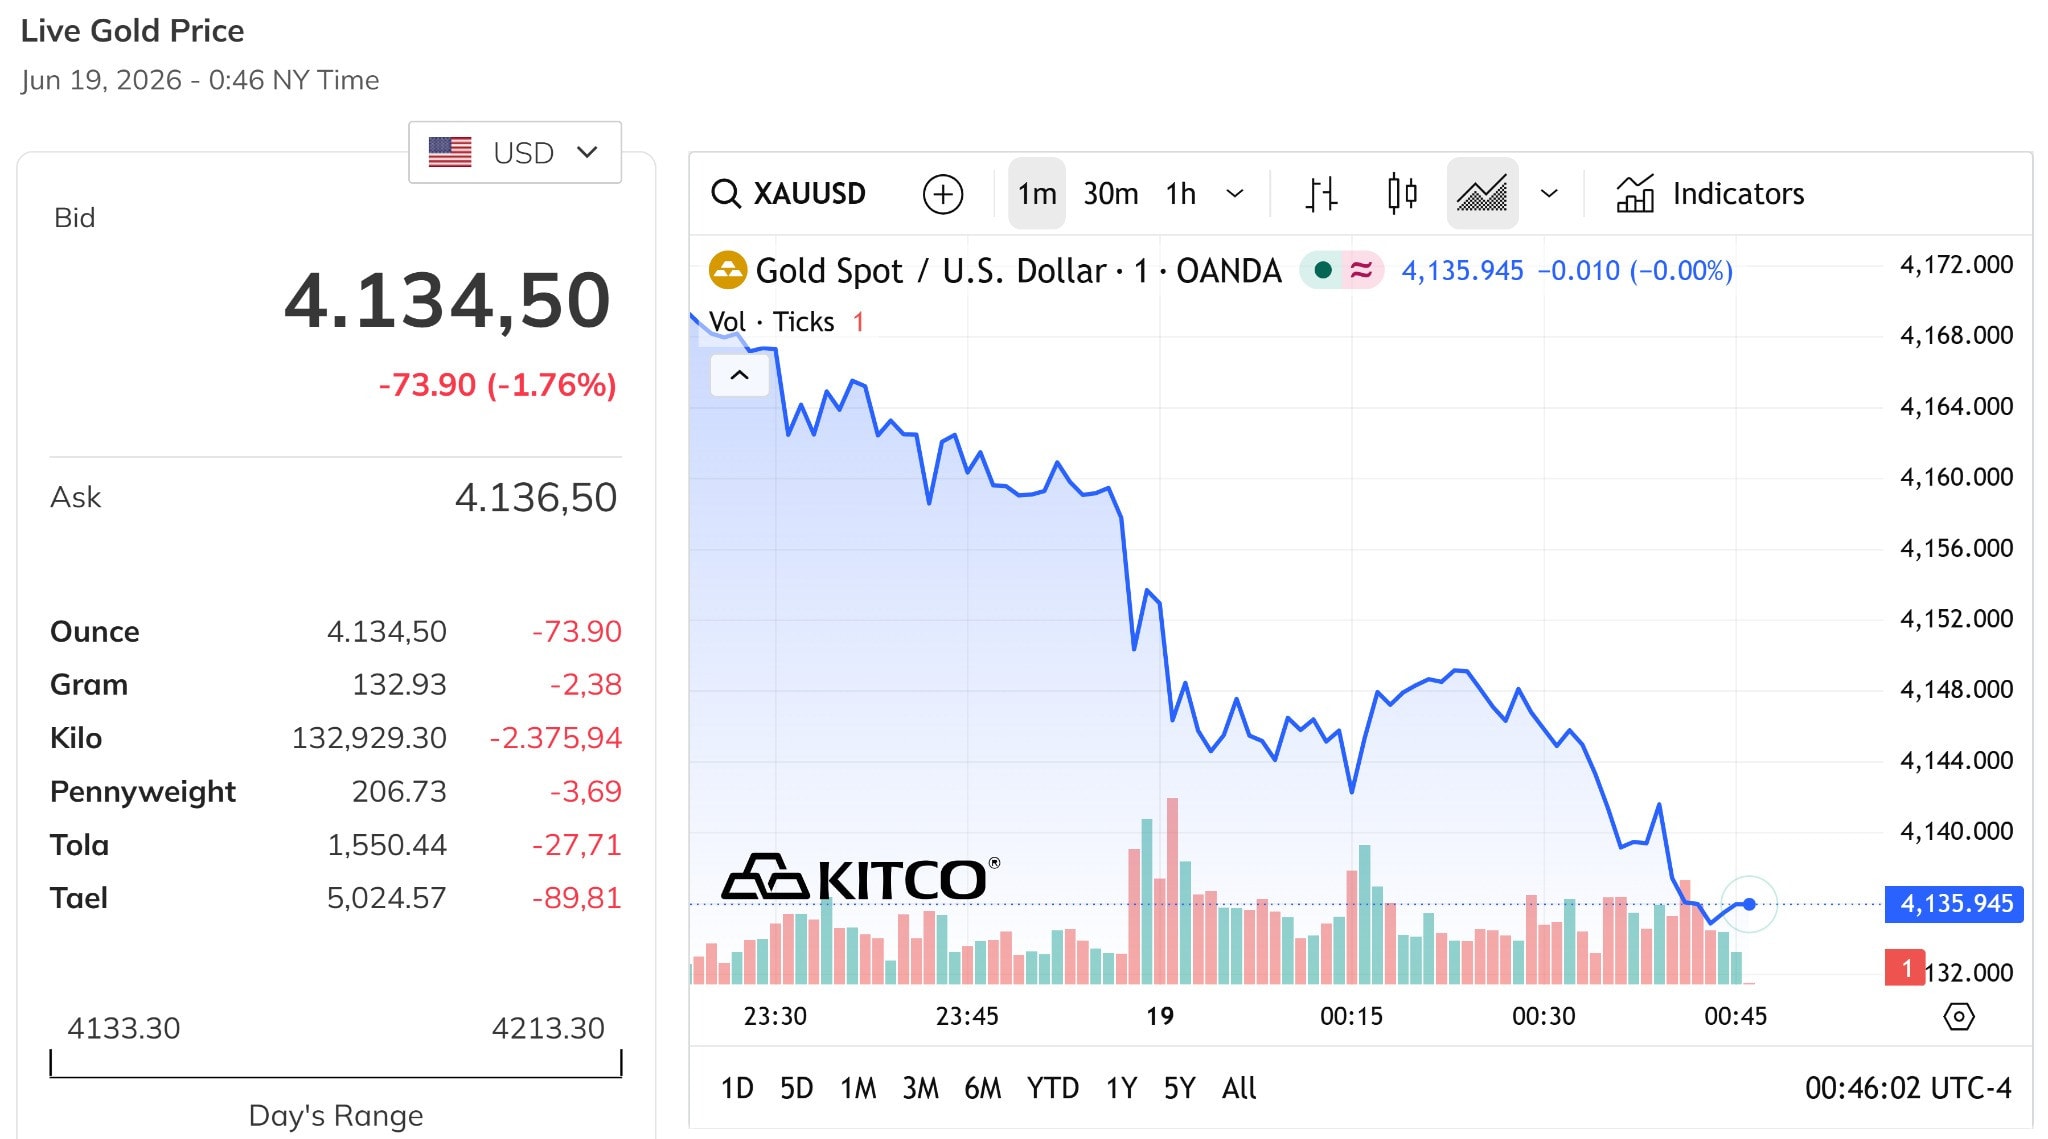The width and height of the screenshot is (2048, 1139).
Task: Click the 00:46:02 UTC-4 timezone
Action: (1907, 1088)
